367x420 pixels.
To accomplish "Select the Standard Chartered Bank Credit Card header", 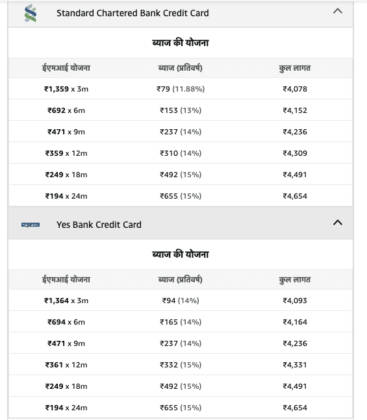I will pos(180,14).
